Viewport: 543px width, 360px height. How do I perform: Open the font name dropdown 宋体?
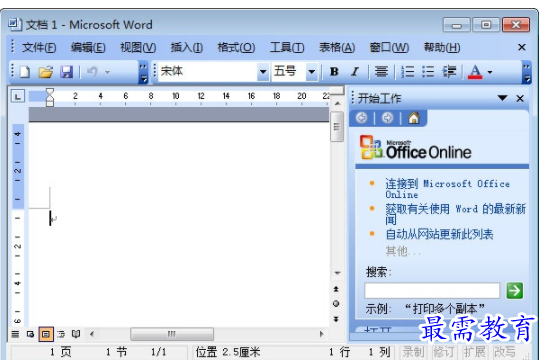(x=263, y=72)
